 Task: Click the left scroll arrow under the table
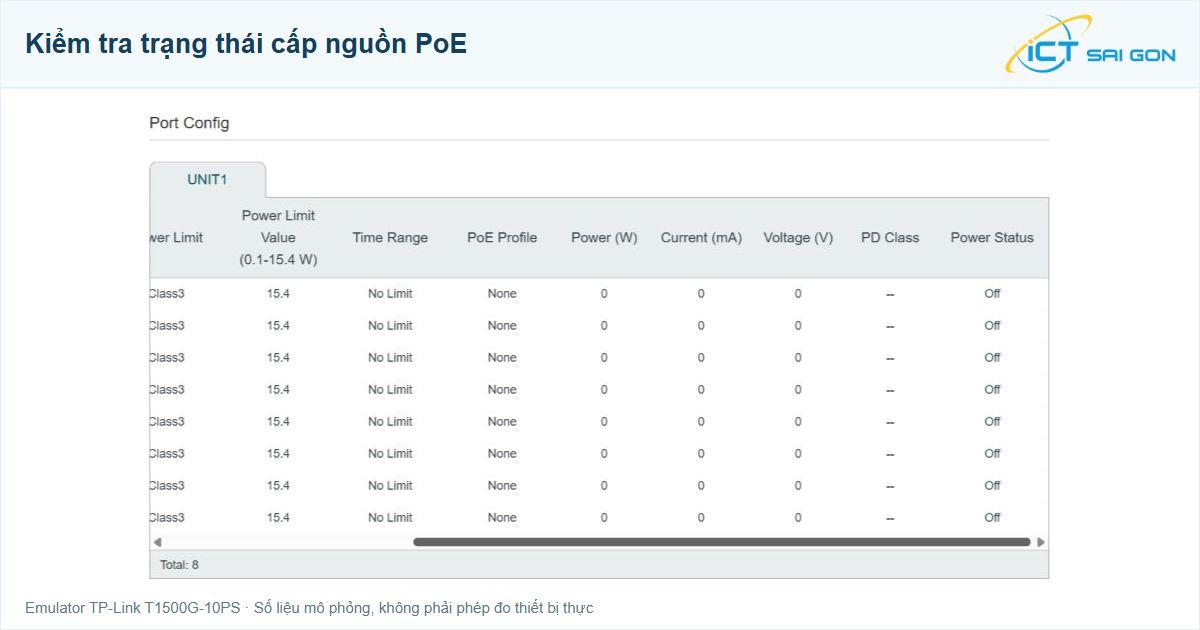tap(157, 542)
